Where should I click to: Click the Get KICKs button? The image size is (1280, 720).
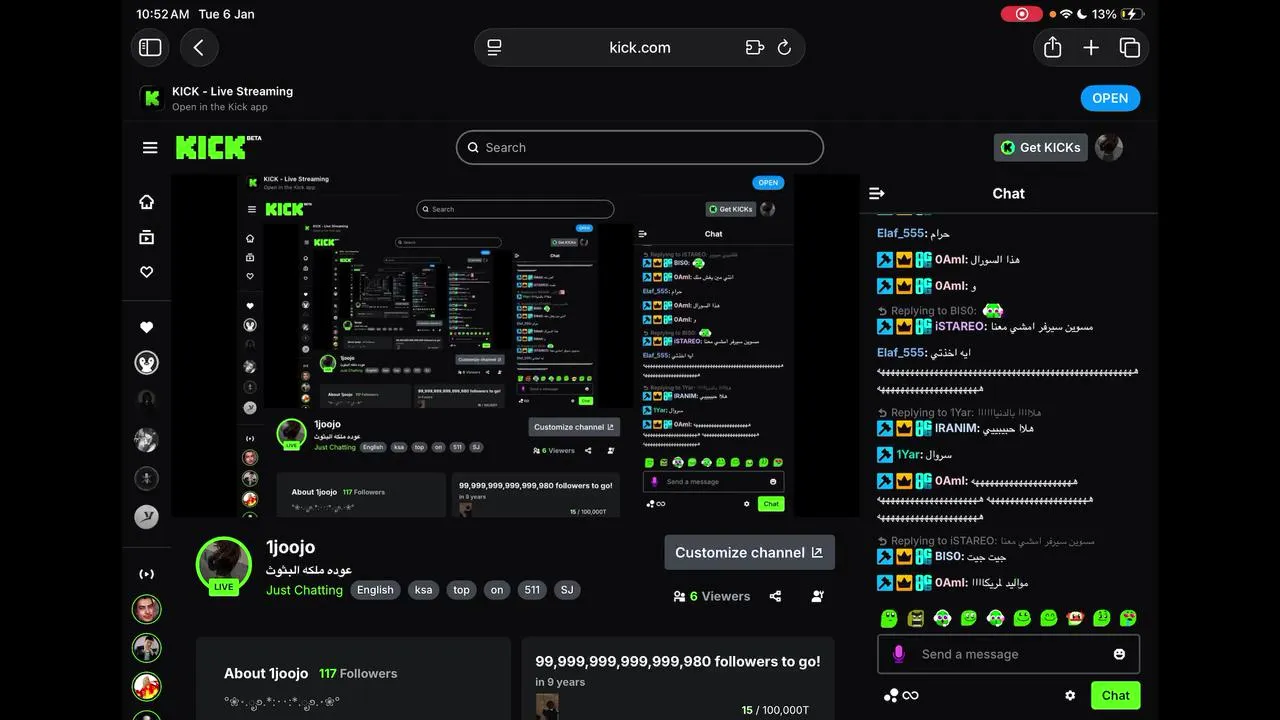coord(1041,147)
